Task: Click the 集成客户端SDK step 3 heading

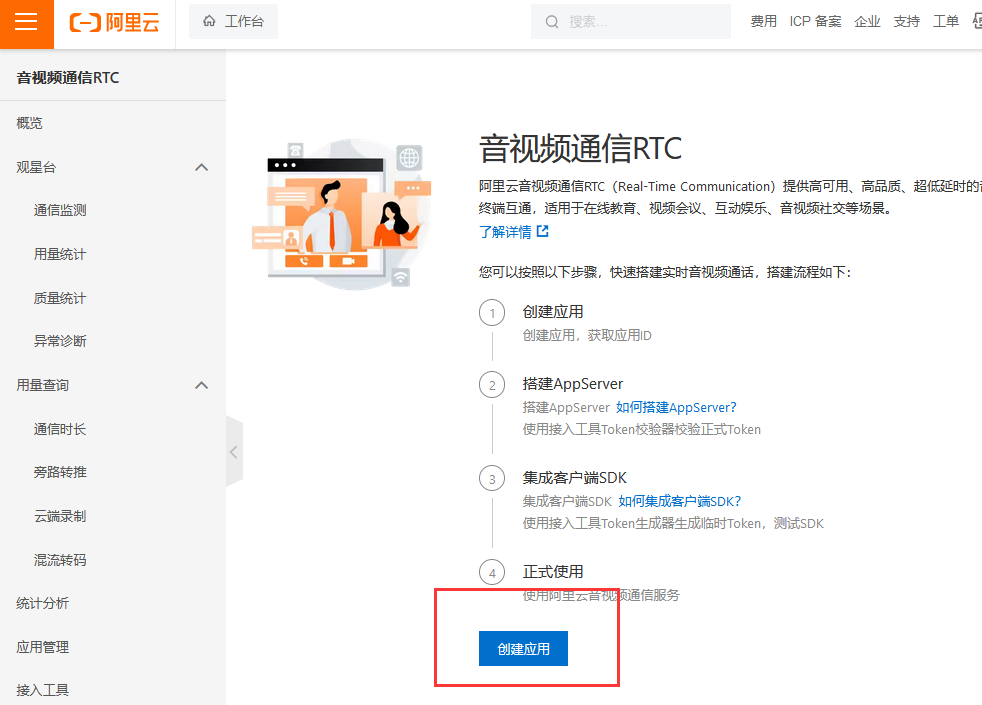Action: click(x=575, y=478)
